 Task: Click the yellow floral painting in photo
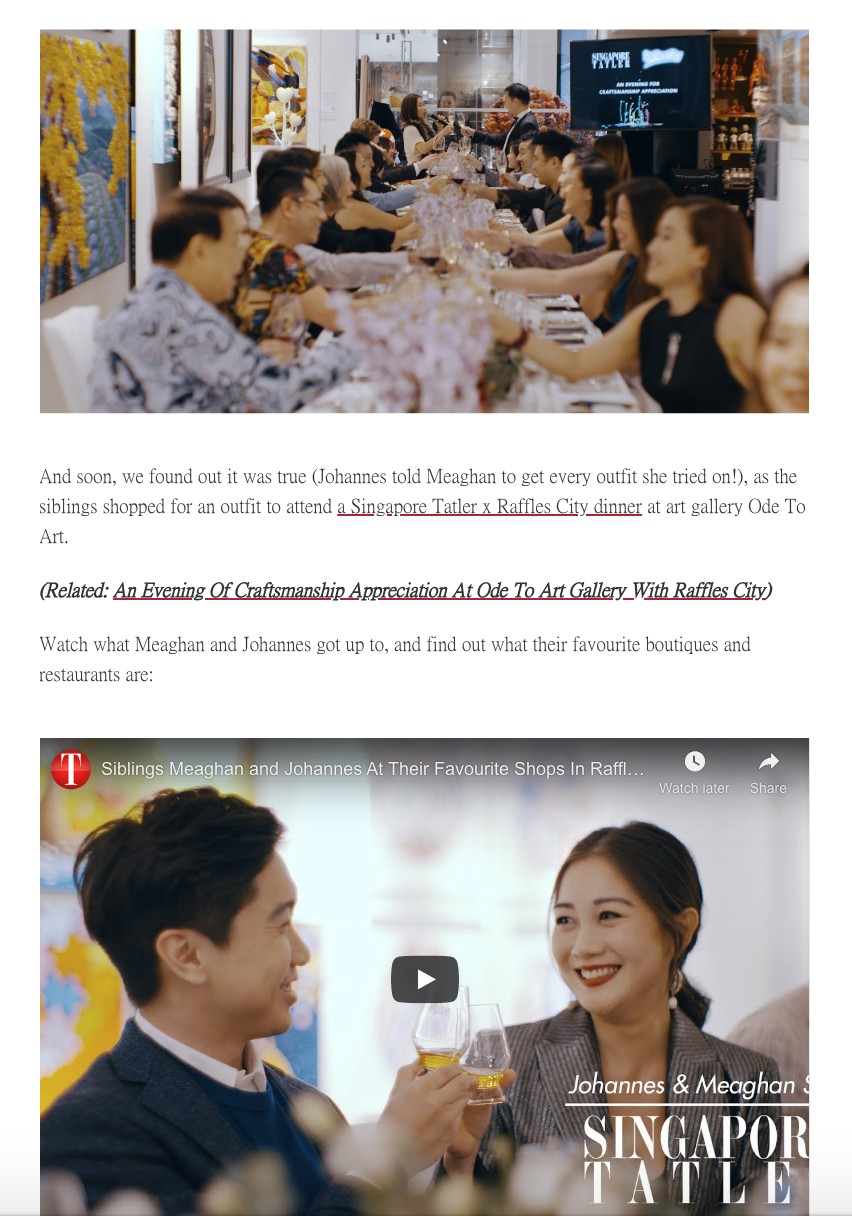(x=85, y=160)
